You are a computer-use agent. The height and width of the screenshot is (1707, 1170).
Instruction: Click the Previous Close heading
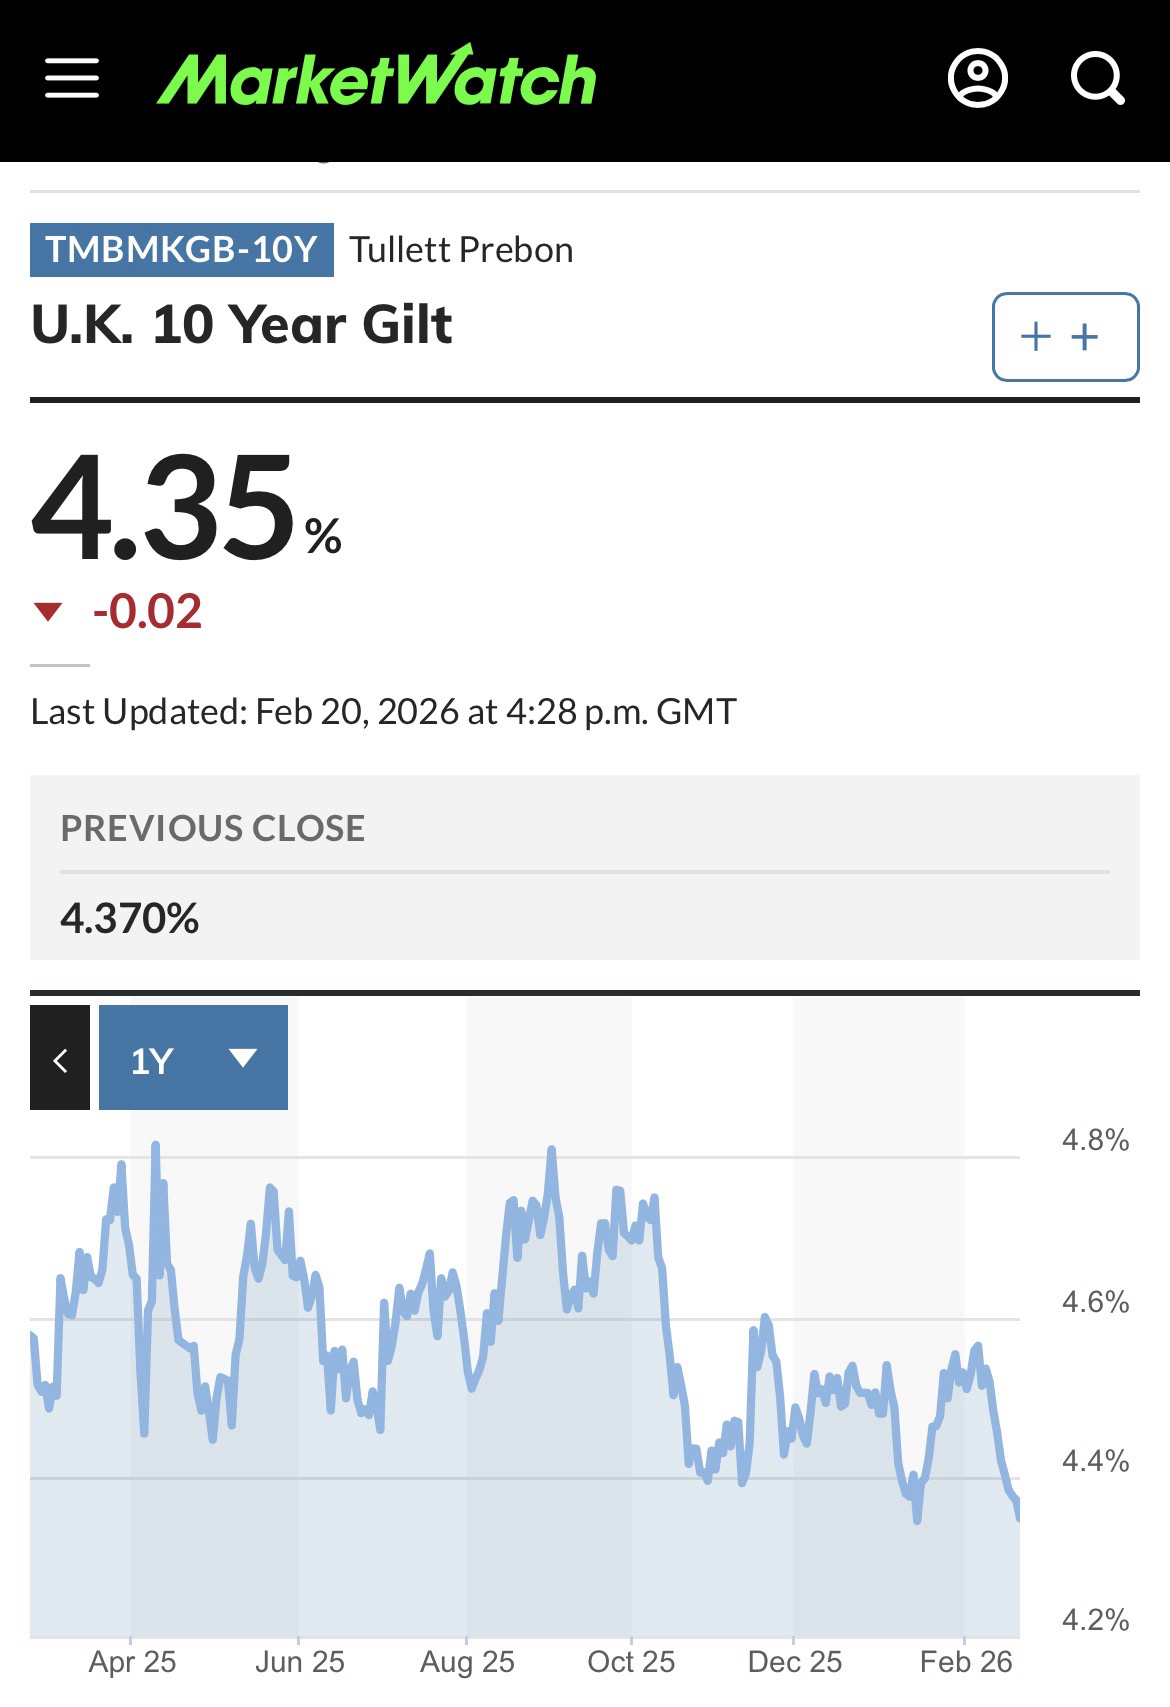coord(213,828)
